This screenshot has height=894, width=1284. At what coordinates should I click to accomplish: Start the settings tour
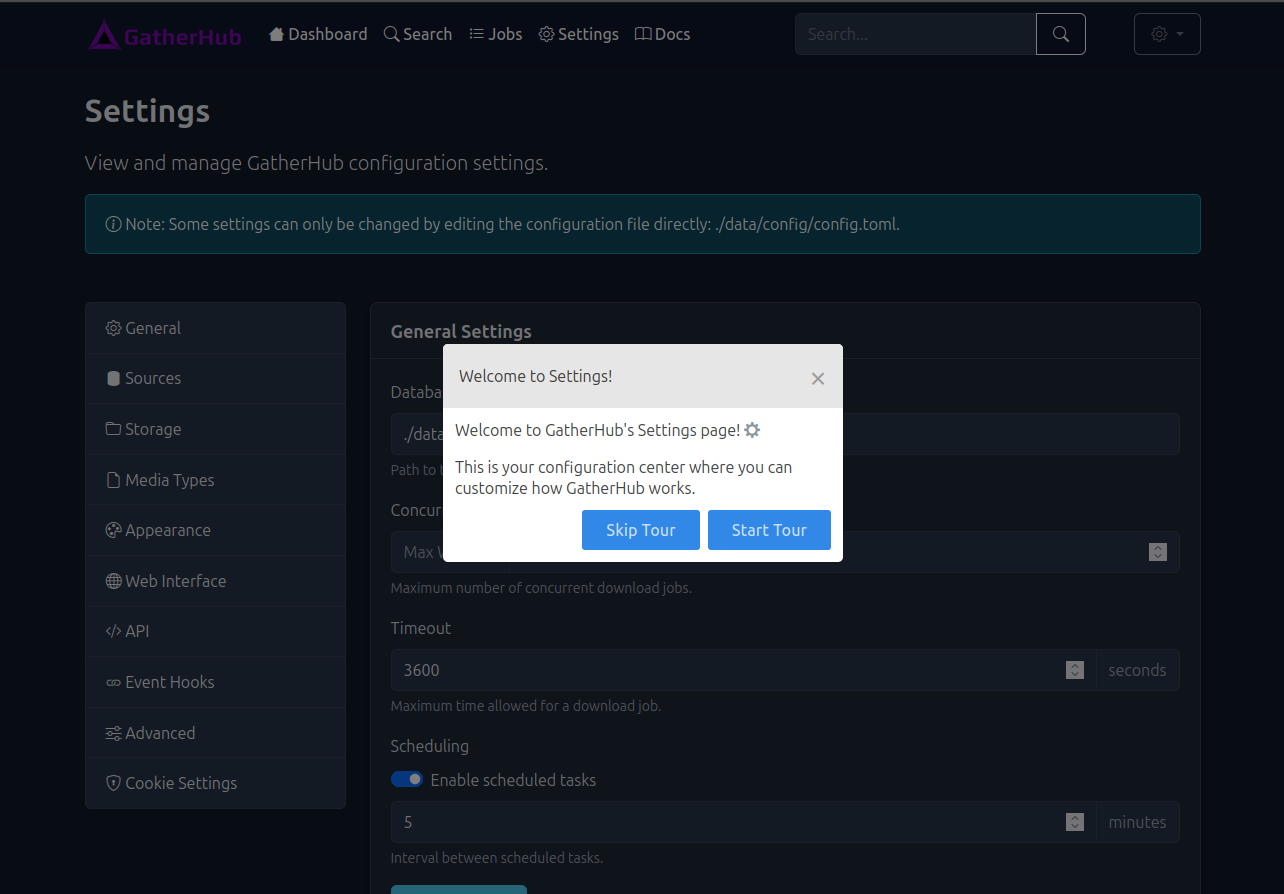(769, 530)
